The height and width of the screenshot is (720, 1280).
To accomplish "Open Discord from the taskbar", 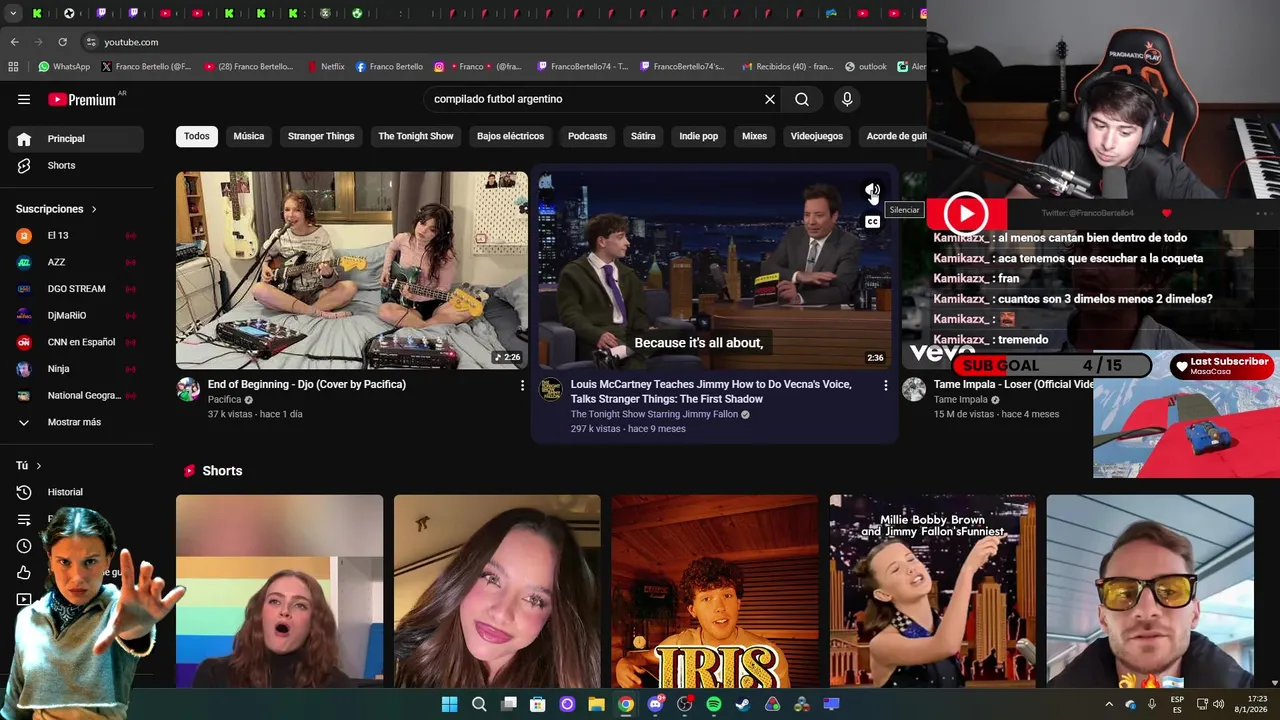I will 655,704.
